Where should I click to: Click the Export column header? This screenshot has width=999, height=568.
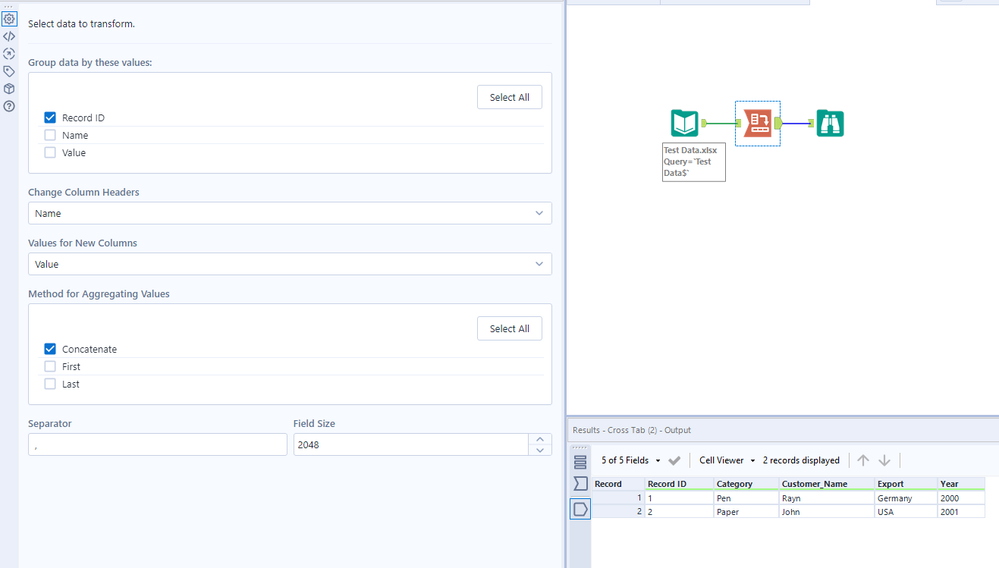coord(906,484)
